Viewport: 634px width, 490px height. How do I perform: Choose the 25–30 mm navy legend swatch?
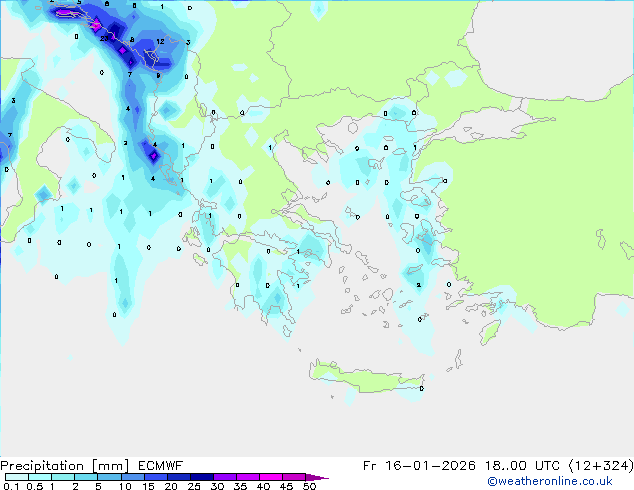[x=201, y=477]
